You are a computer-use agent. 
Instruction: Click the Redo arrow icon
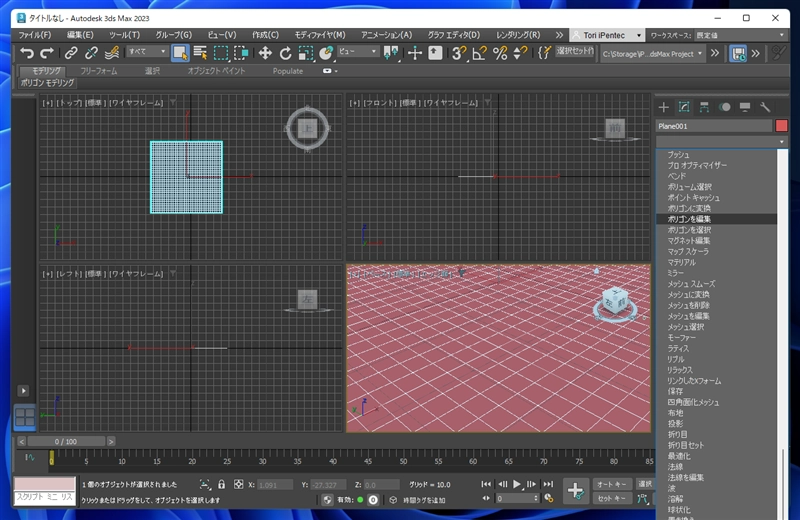[47, 53]
